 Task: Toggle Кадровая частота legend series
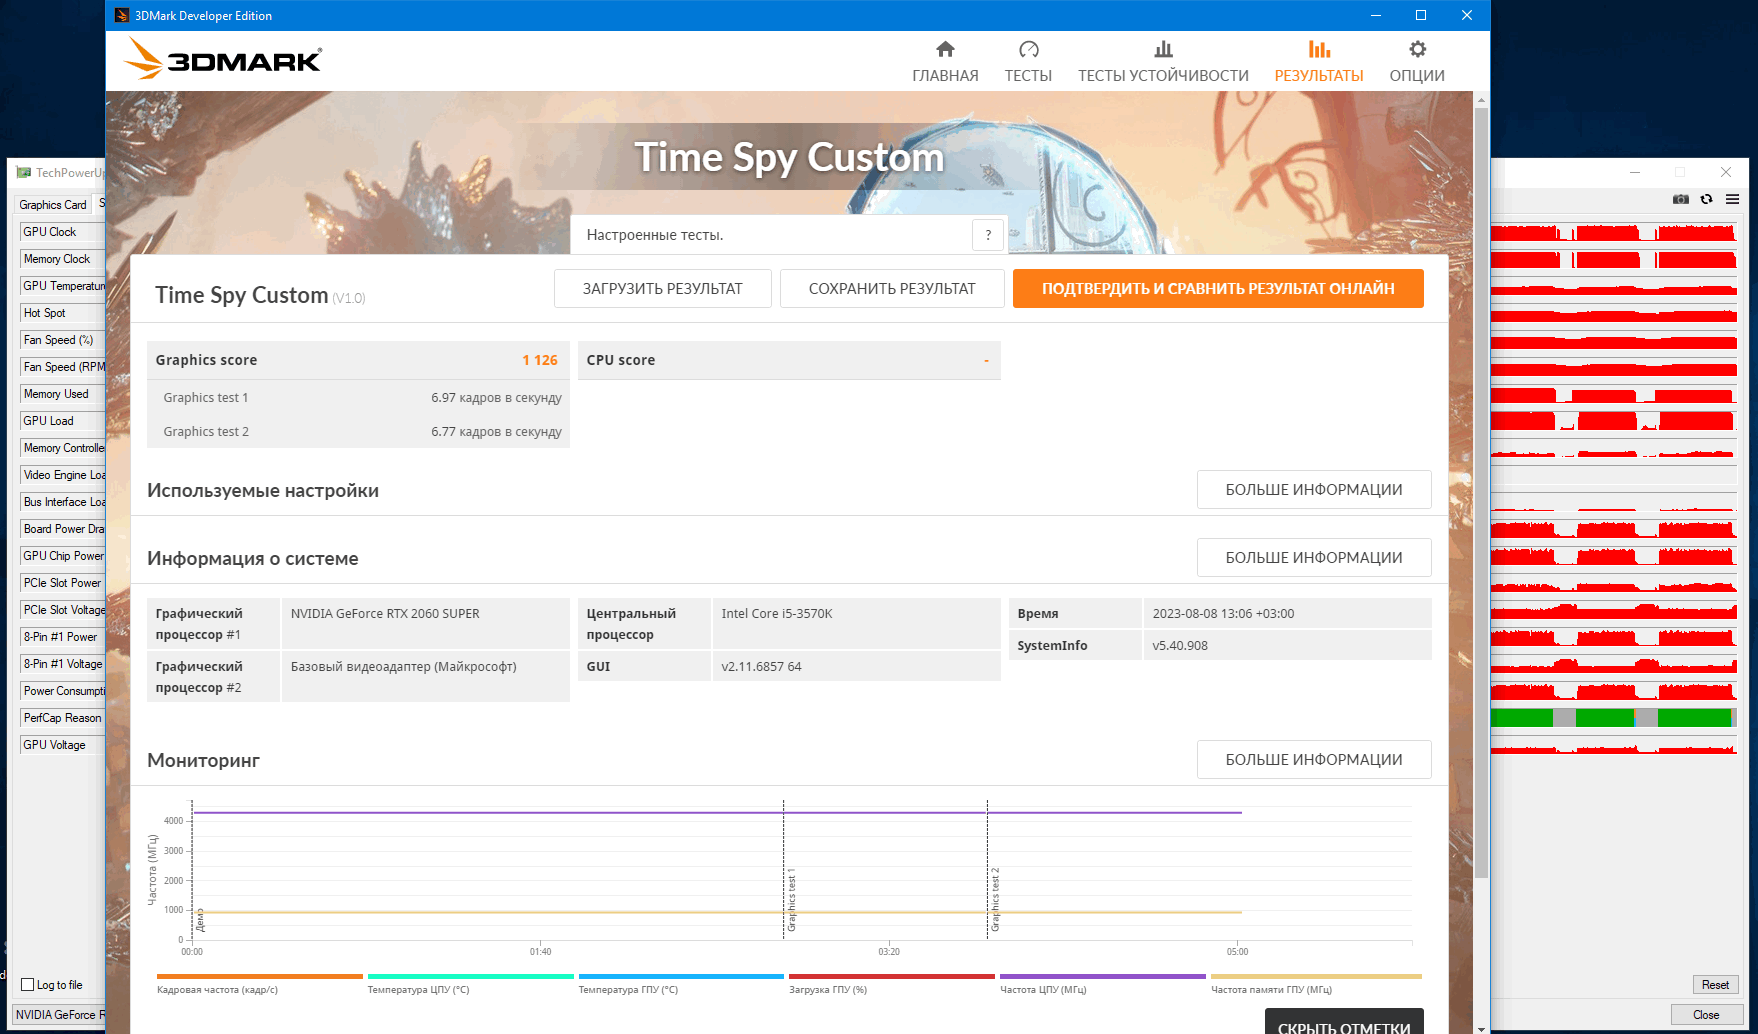[259, 984]
